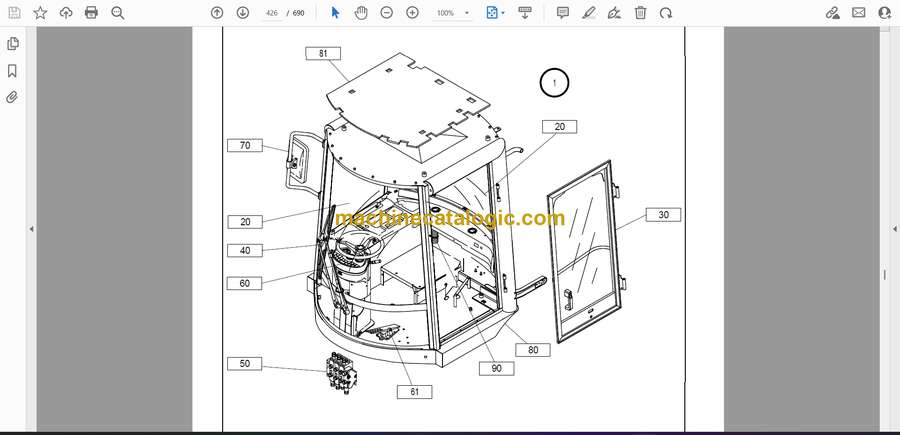Click the callout label 90

(x=496, y=368)
